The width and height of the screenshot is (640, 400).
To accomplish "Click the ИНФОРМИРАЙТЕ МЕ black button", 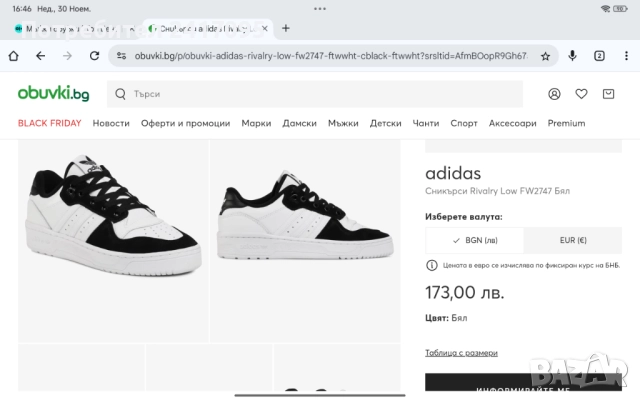I will [523, 382].
